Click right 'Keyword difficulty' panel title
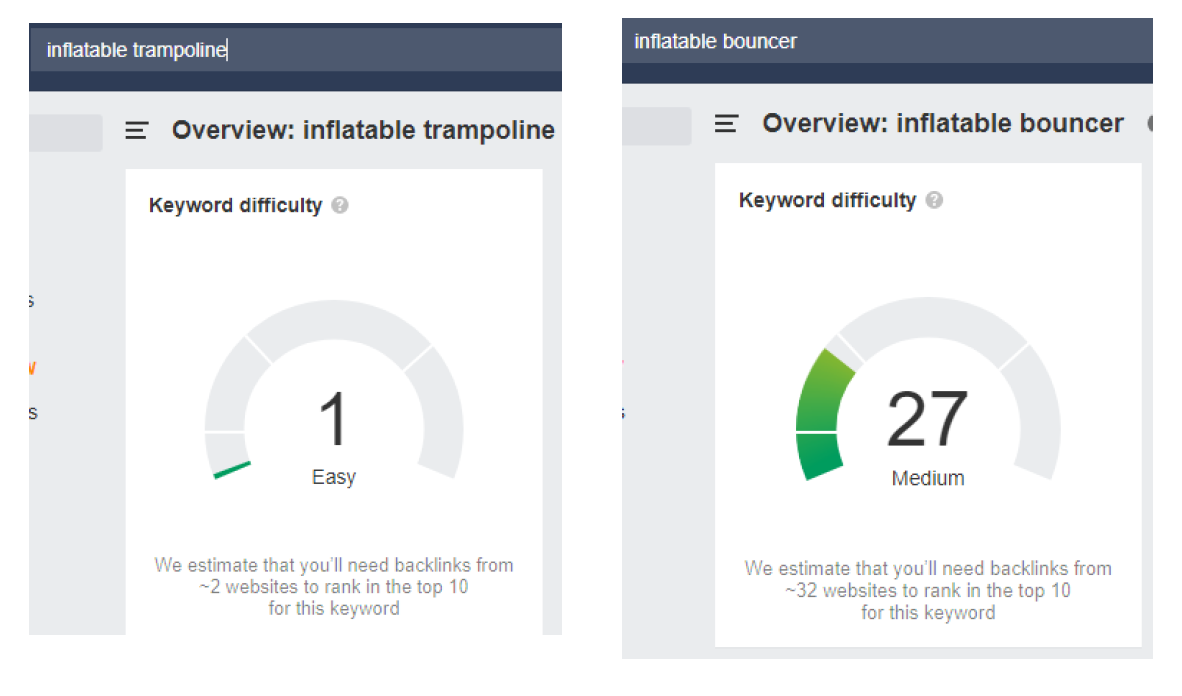The image size is (1182, 696). tap(827, 200)
